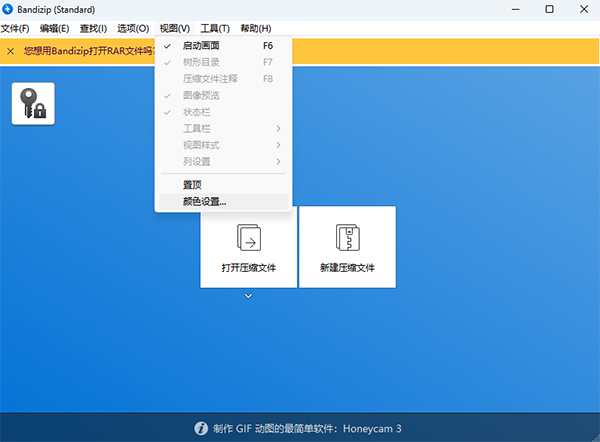
Task: Minimize the Bandizip window
Action: [x=515, y=9]
